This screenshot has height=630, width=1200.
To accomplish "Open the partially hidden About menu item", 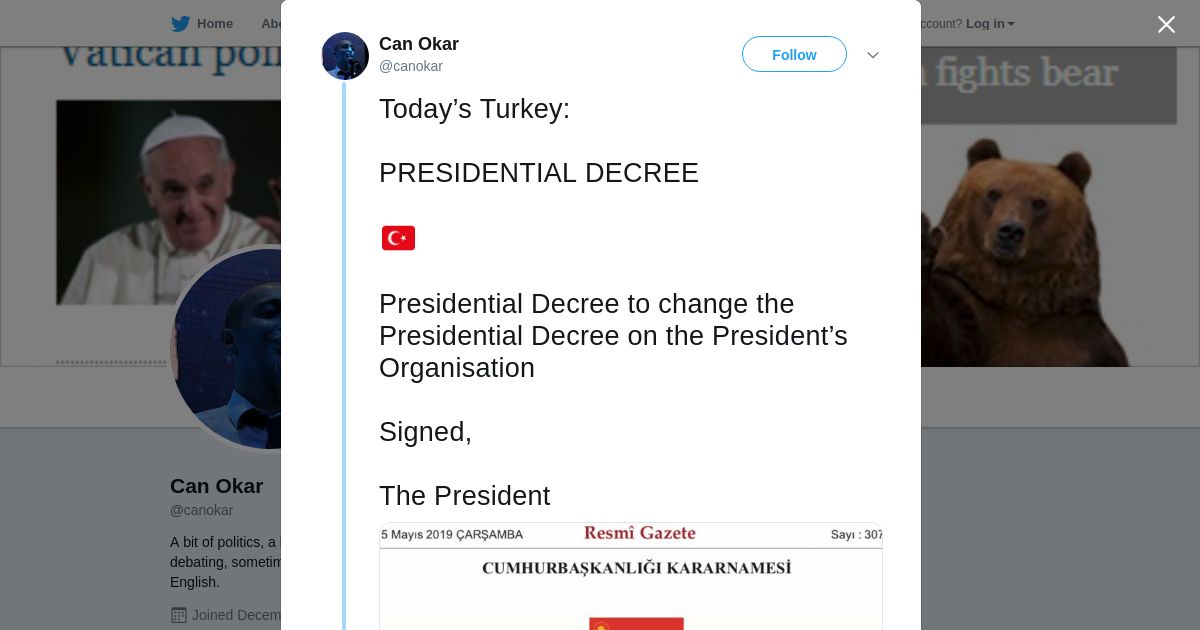I will [271, 24].
